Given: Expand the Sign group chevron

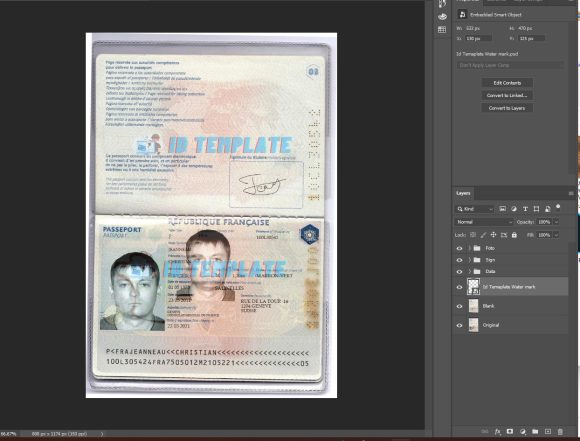Looking at the screenshot, I should pyautogui.click(x=469, y=260).
